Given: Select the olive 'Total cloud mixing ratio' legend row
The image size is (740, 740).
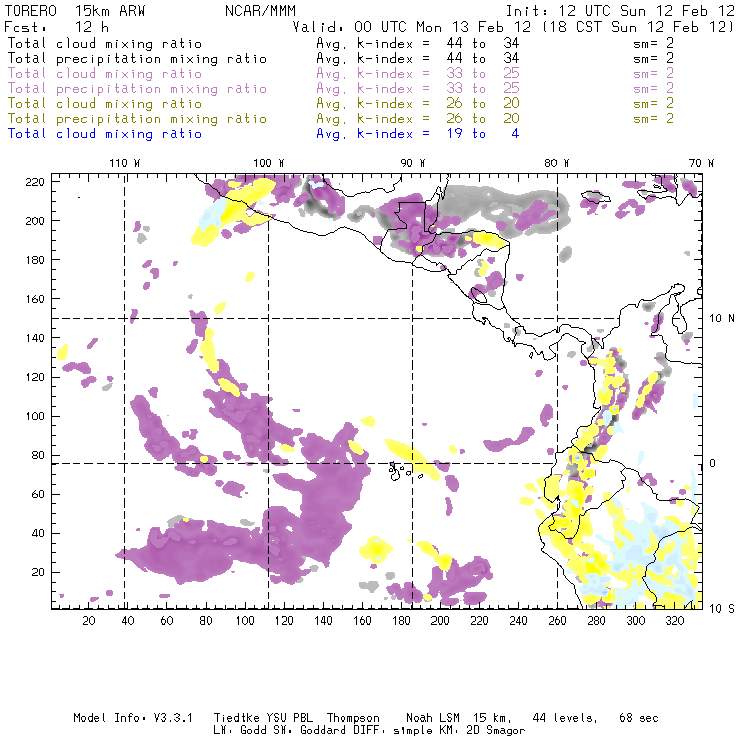Looking at the screenshot, I should (105, 103).
